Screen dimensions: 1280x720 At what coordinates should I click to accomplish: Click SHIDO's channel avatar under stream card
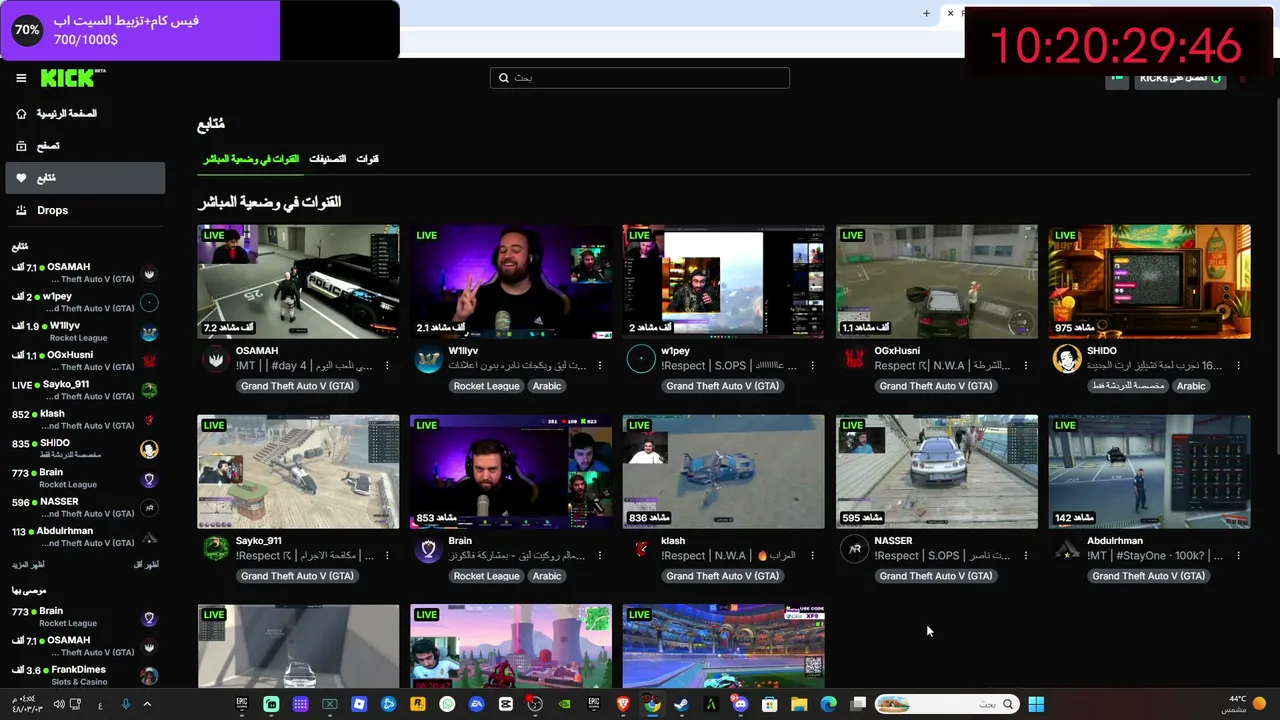click(x=1067, y=359)
